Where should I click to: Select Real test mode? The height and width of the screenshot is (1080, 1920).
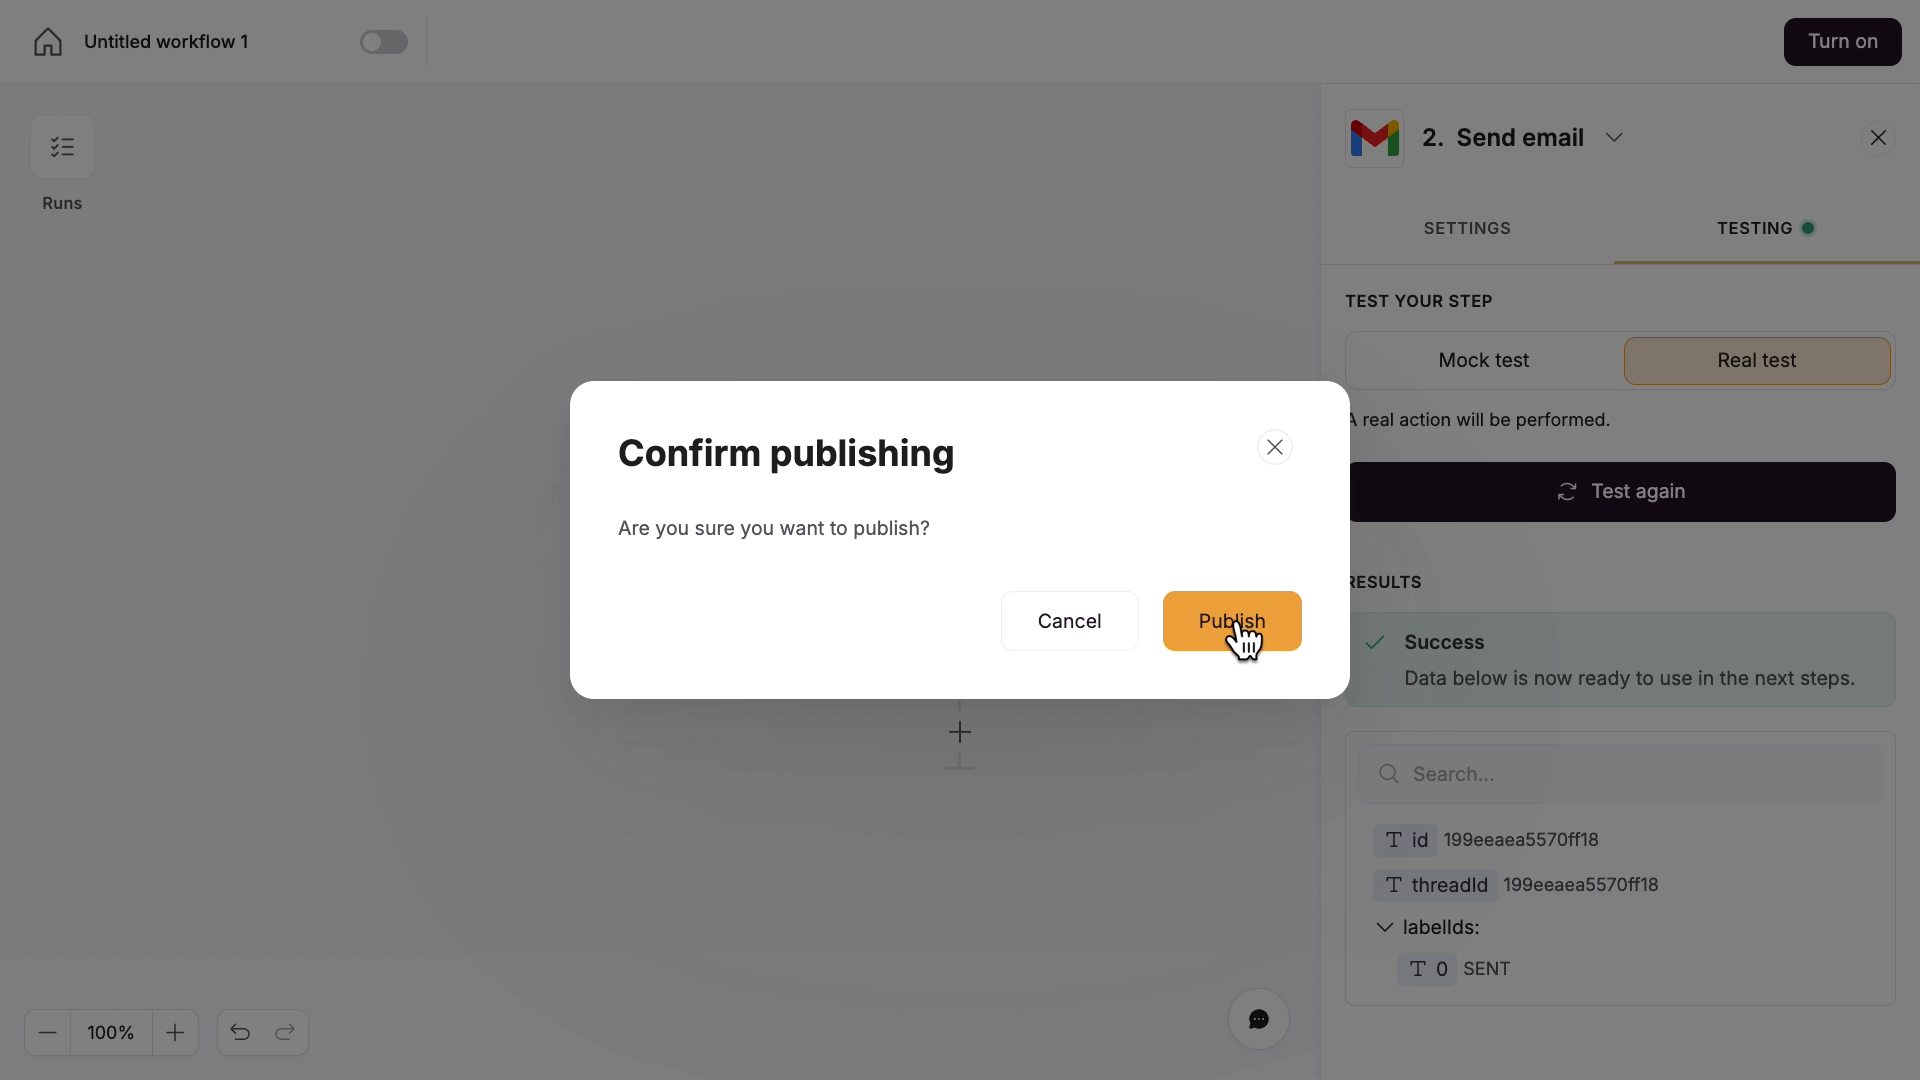tap(1756, 360)
